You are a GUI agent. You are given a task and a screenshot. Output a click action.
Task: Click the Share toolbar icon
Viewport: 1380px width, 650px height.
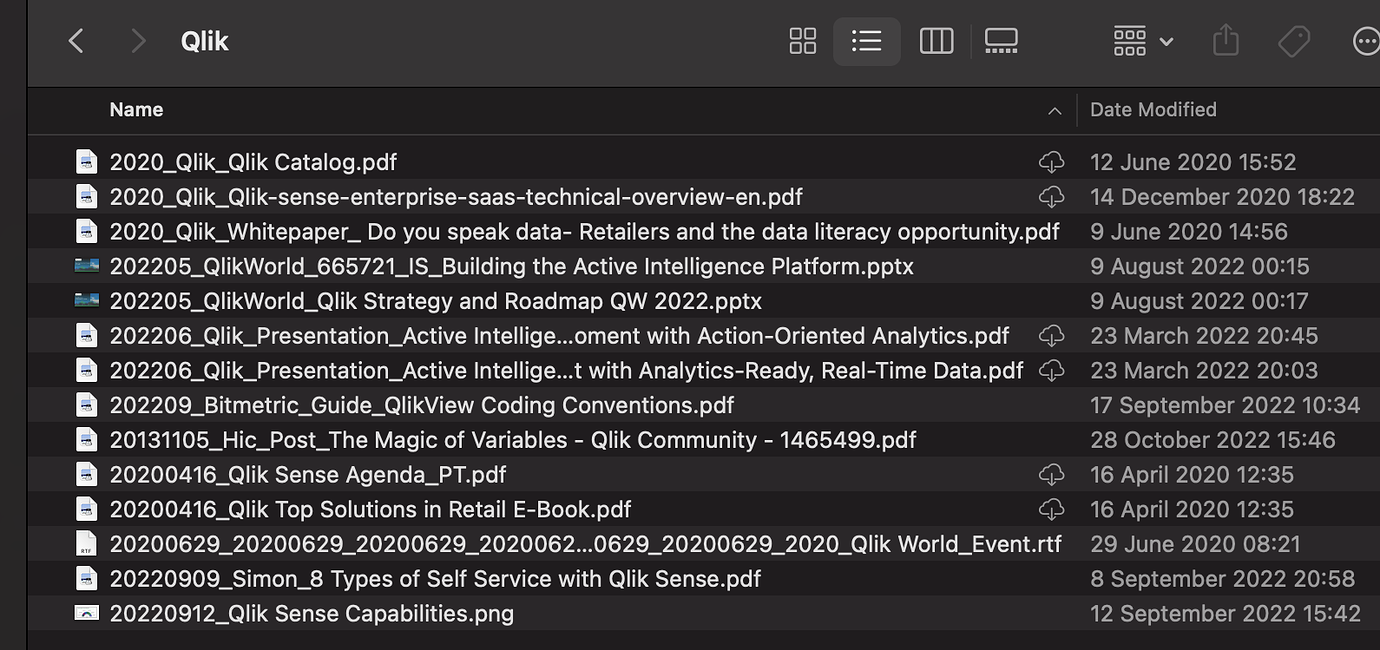1225,41
